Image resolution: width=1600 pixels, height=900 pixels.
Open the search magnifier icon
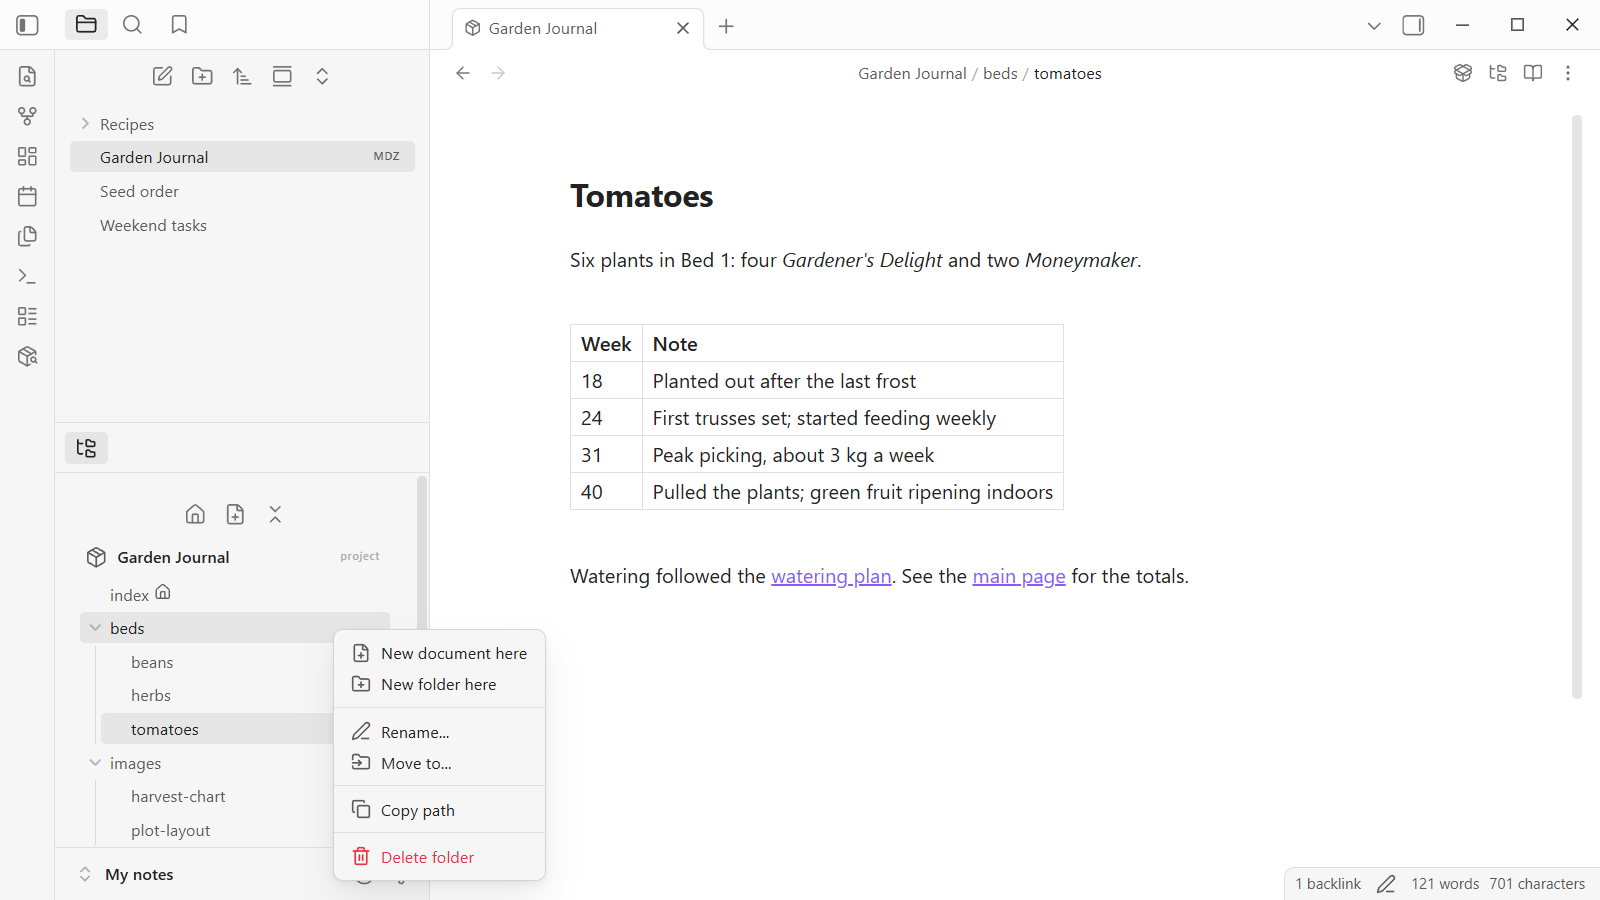132,25
